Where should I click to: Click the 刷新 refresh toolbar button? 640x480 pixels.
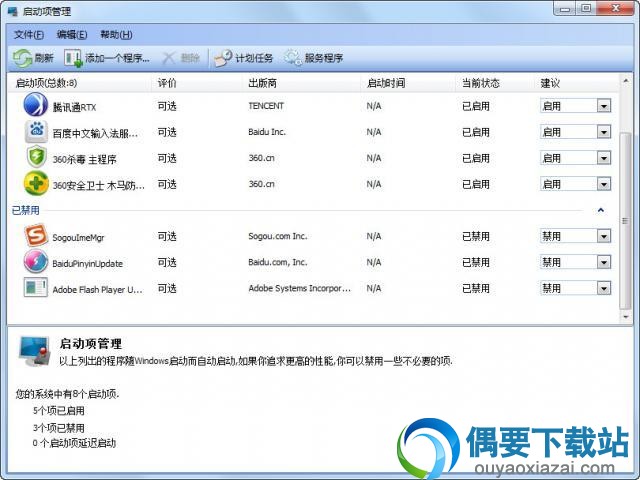pos(33,58)
